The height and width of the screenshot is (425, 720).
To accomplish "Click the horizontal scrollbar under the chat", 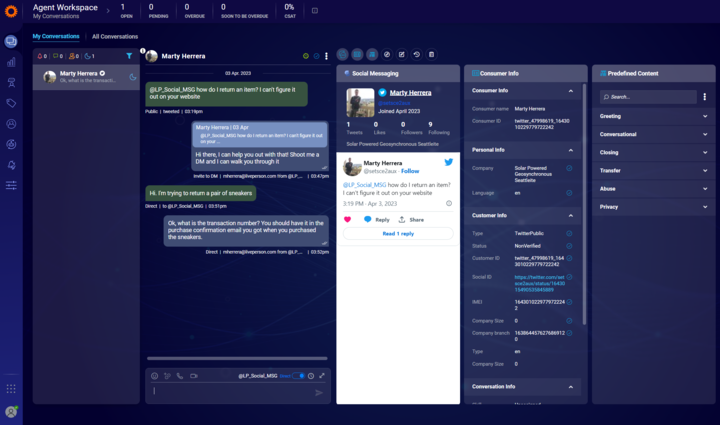I will tap(237, 358).
